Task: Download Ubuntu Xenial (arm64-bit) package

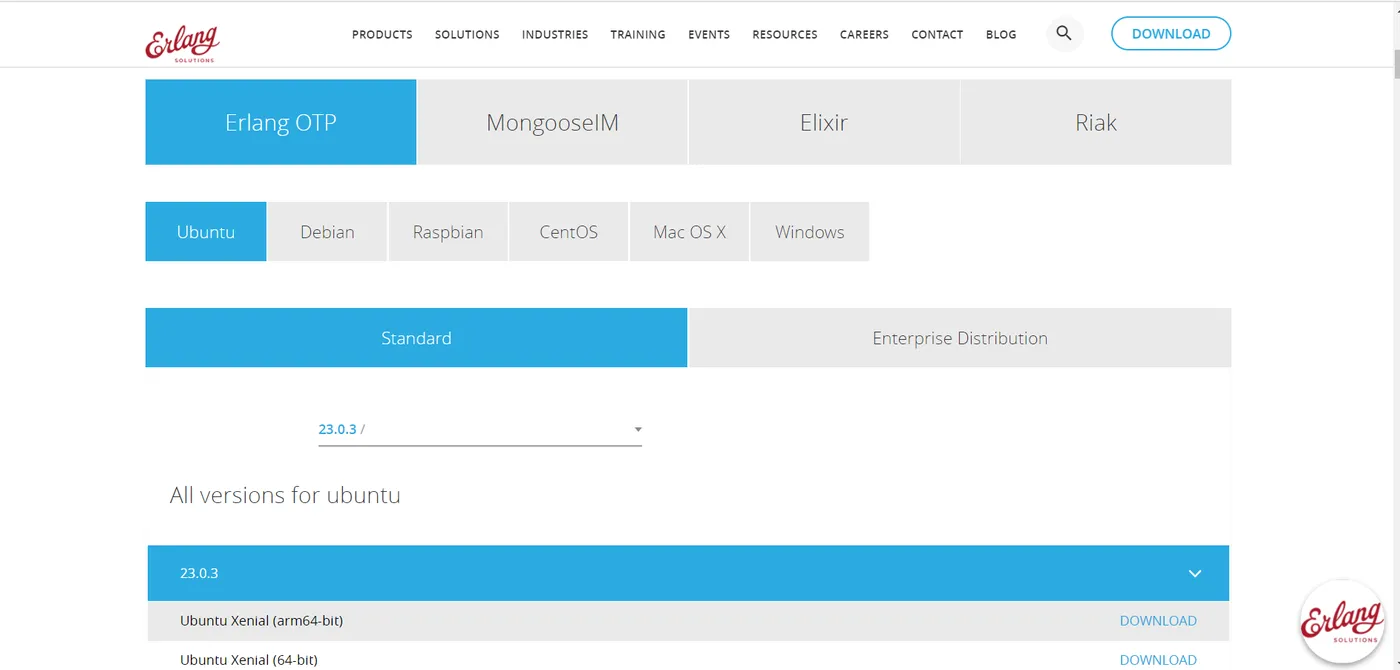Action: tap(1158, 621)
